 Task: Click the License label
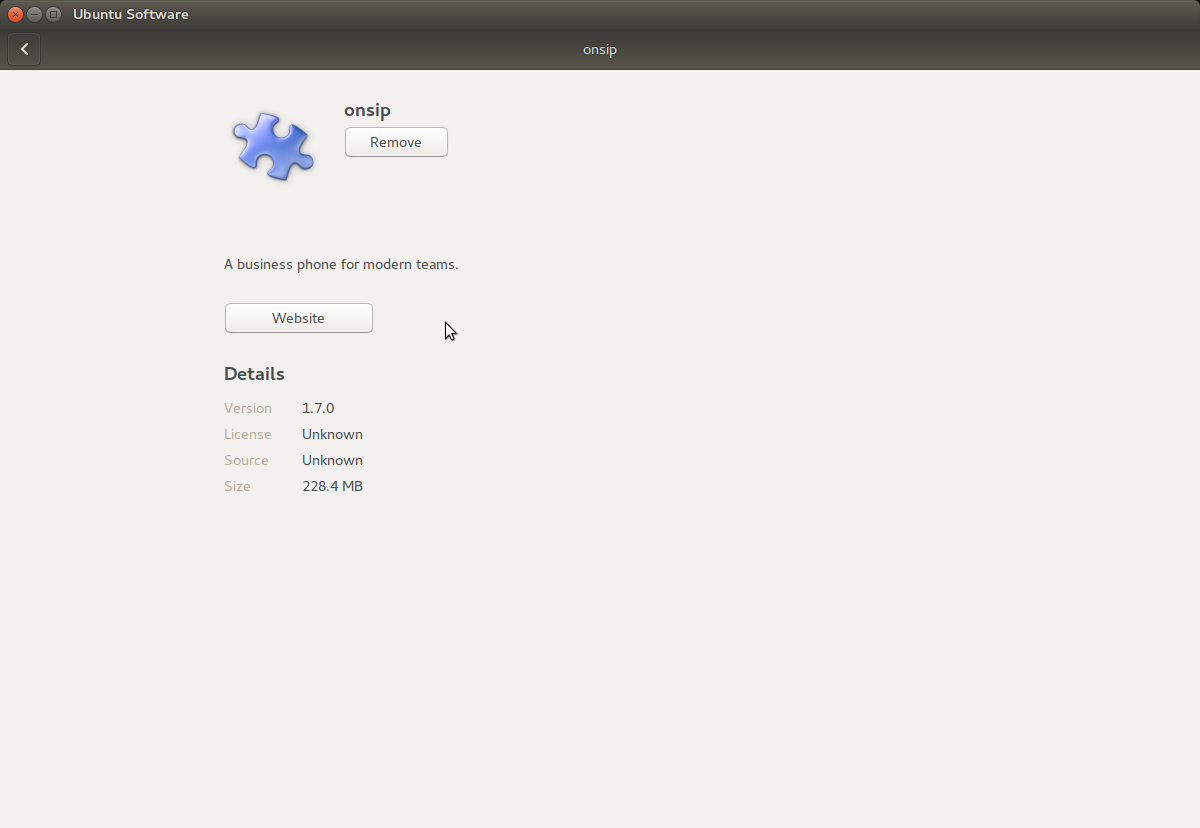point(248,434)
